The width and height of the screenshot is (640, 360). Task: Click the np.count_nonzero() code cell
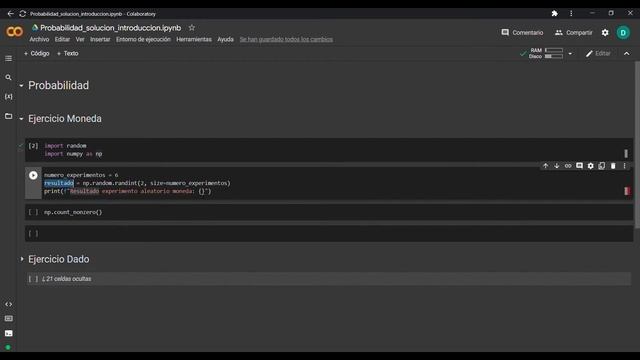[x=329, y=212]
